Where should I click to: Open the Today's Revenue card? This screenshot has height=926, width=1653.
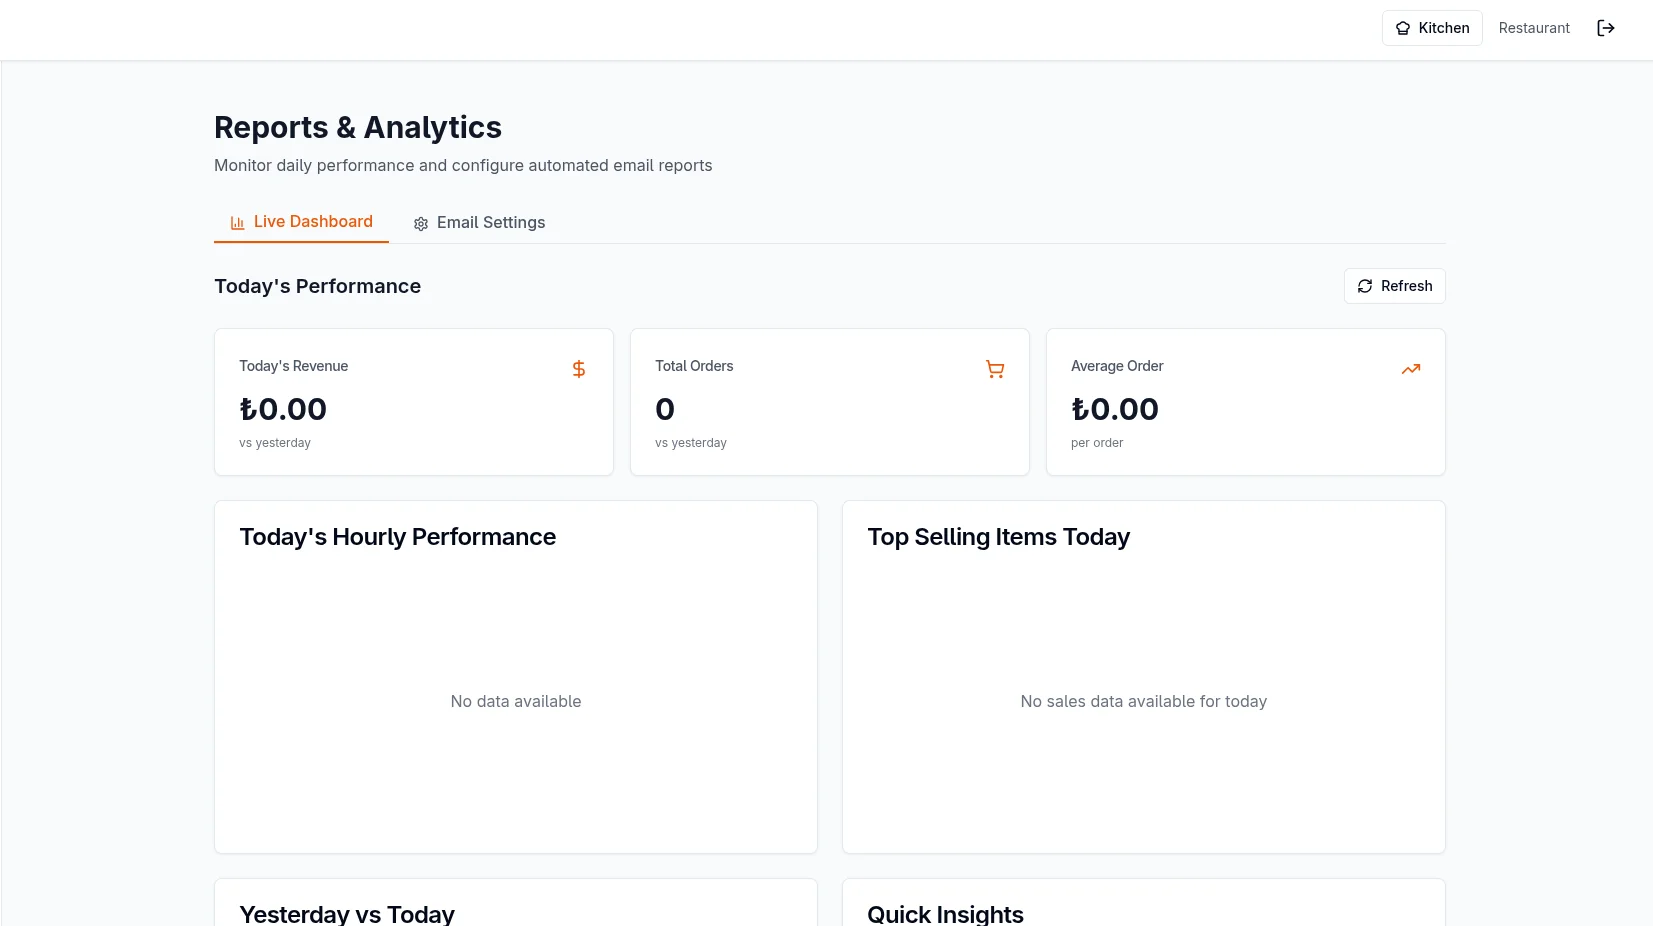click(x=413, y=402)
